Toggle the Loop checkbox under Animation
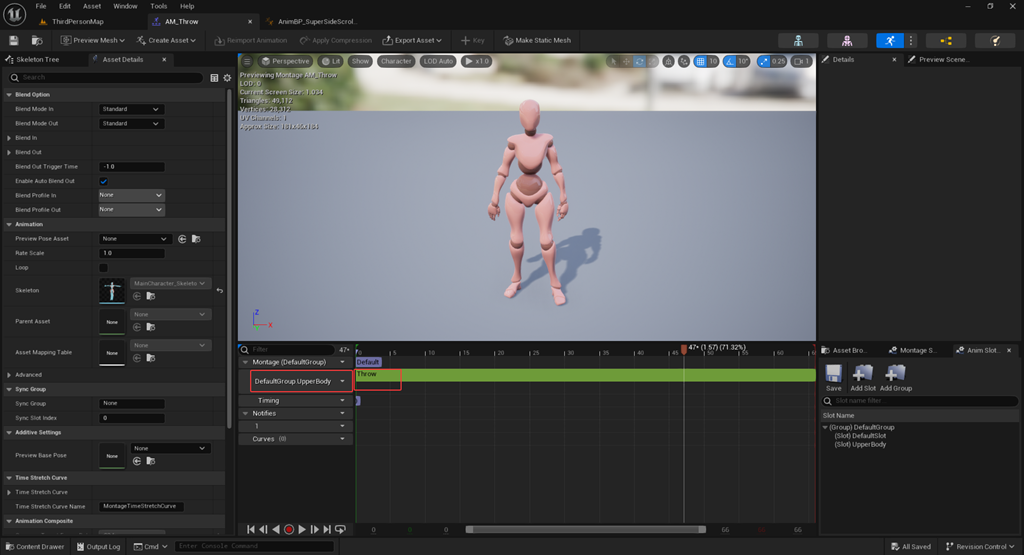The width and height of the screenshot is (1024, 555). click(x=103, y=268)
